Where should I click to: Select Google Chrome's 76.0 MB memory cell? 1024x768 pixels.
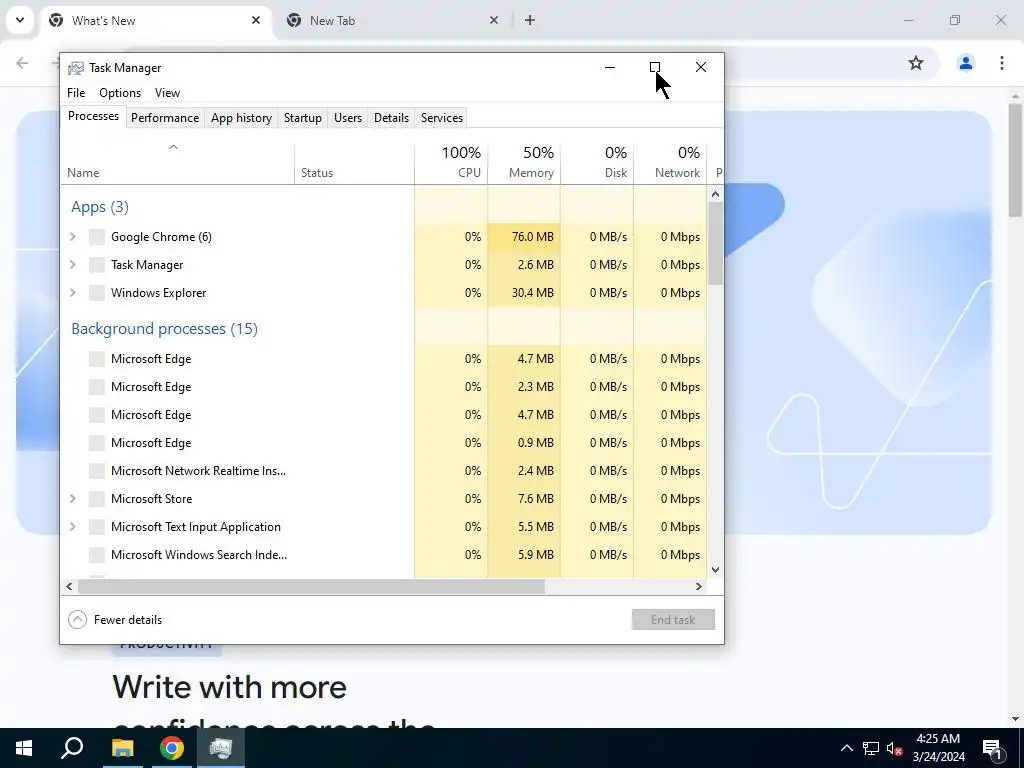click(524, 237)
